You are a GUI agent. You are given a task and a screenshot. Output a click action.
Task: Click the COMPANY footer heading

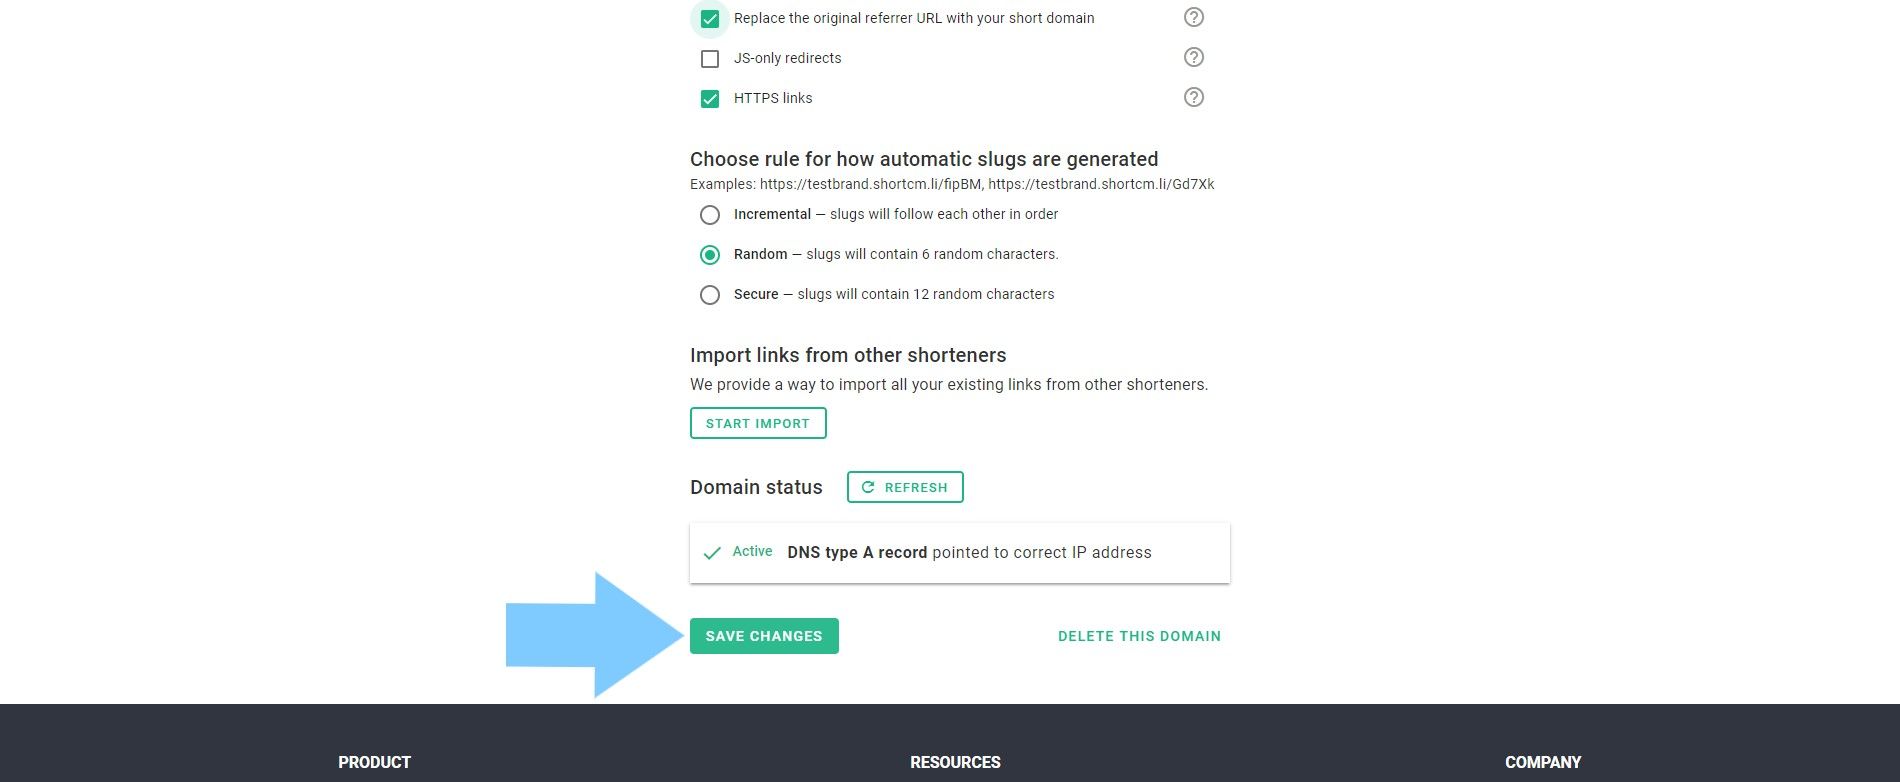[x=1543, y=762]
